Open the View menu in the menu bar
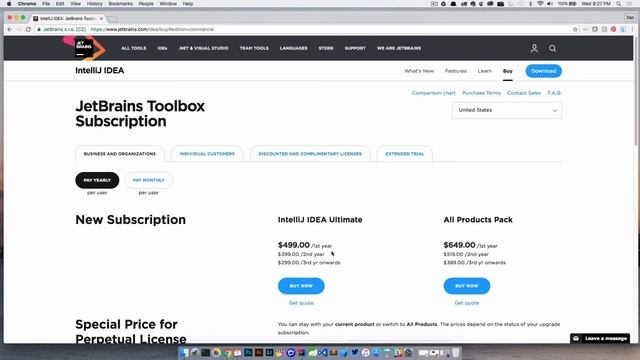The width and height of the screenshot is (640, 360). coord(76,4)
